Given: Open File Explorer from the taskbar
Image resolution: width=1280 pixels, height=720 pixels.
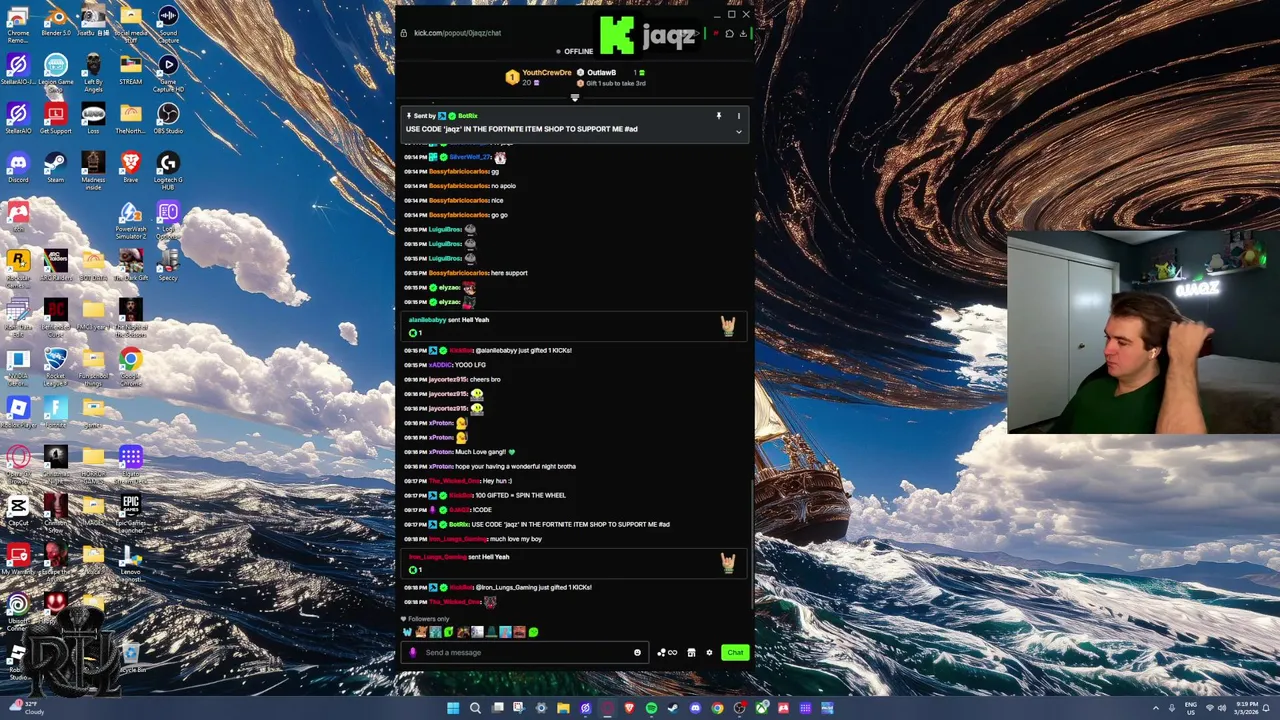Looking at the screenshot, I should [563, 708].
